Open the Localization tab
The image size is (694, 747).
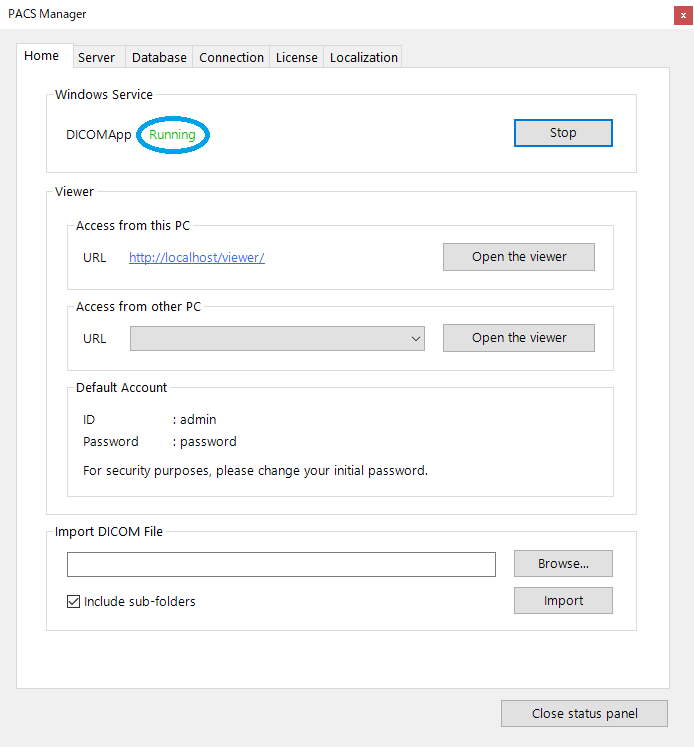pyautogui.click(x=363, y=57)
